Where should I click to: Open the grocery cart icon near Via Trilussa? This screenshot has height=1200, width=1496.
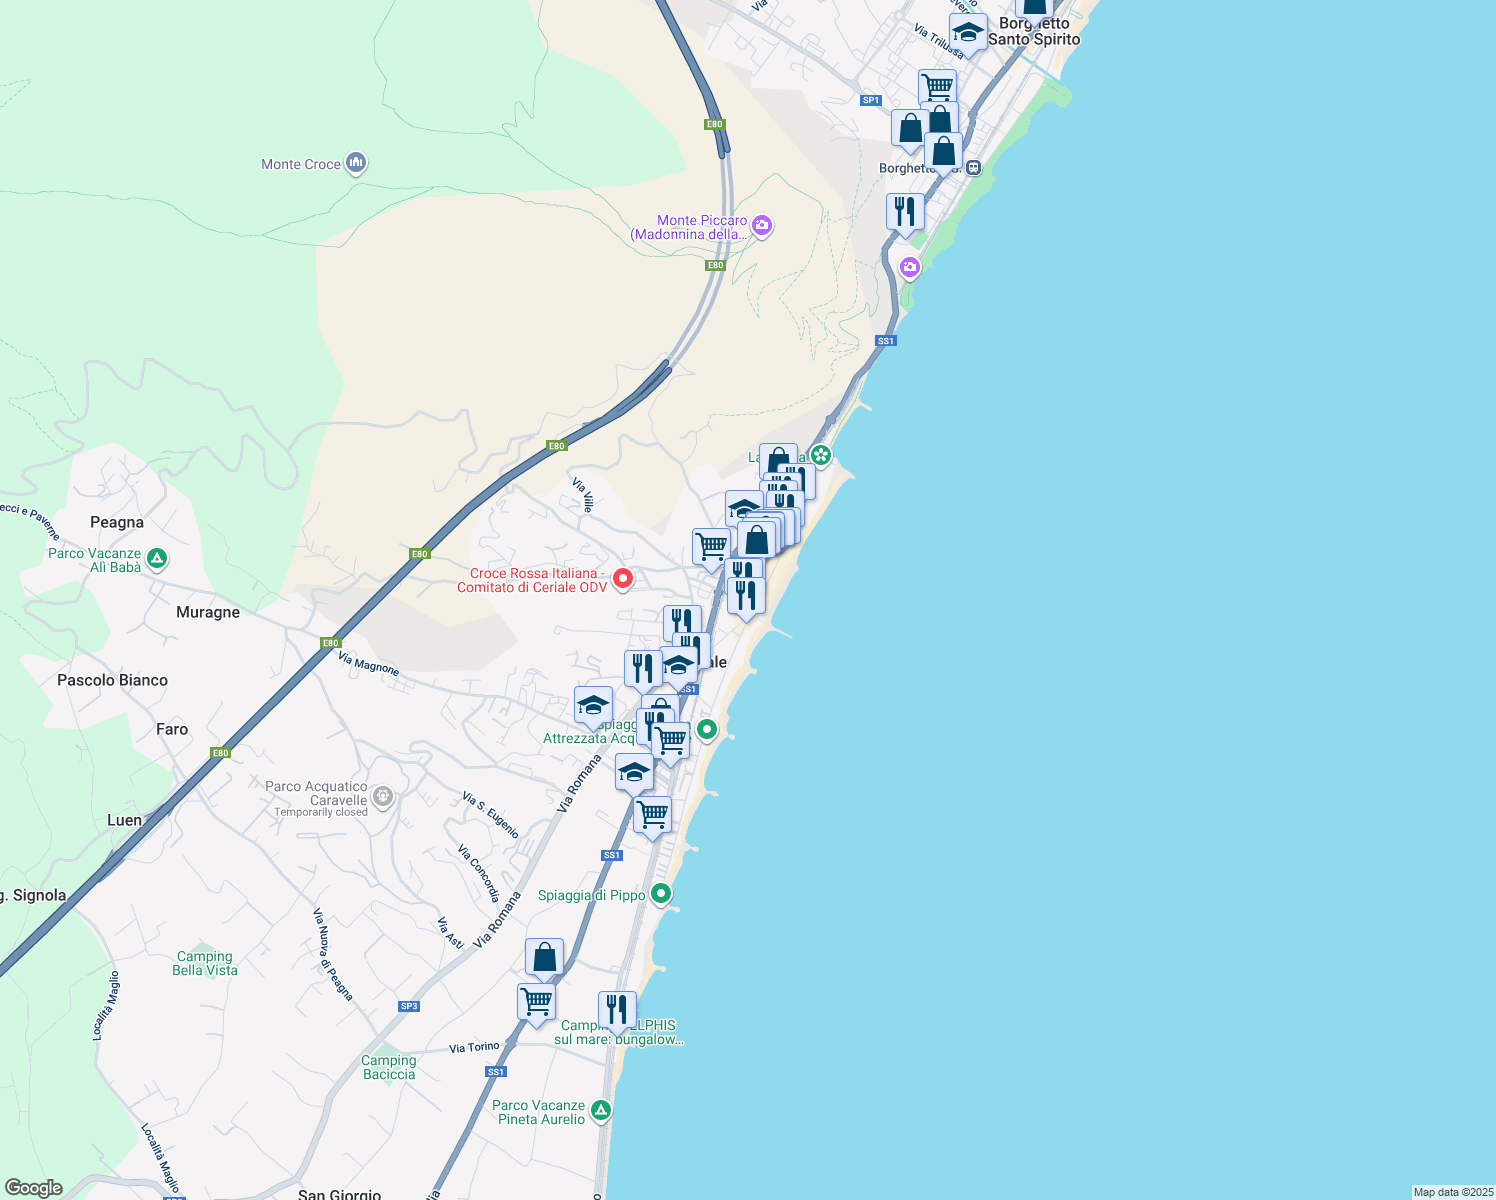tap(937, 86)
